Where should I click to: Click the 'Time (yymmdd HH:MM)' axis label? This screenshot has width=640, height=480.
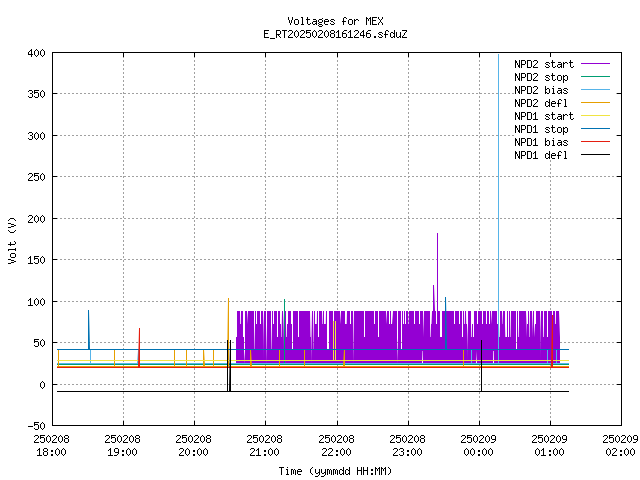click(335, 471)
